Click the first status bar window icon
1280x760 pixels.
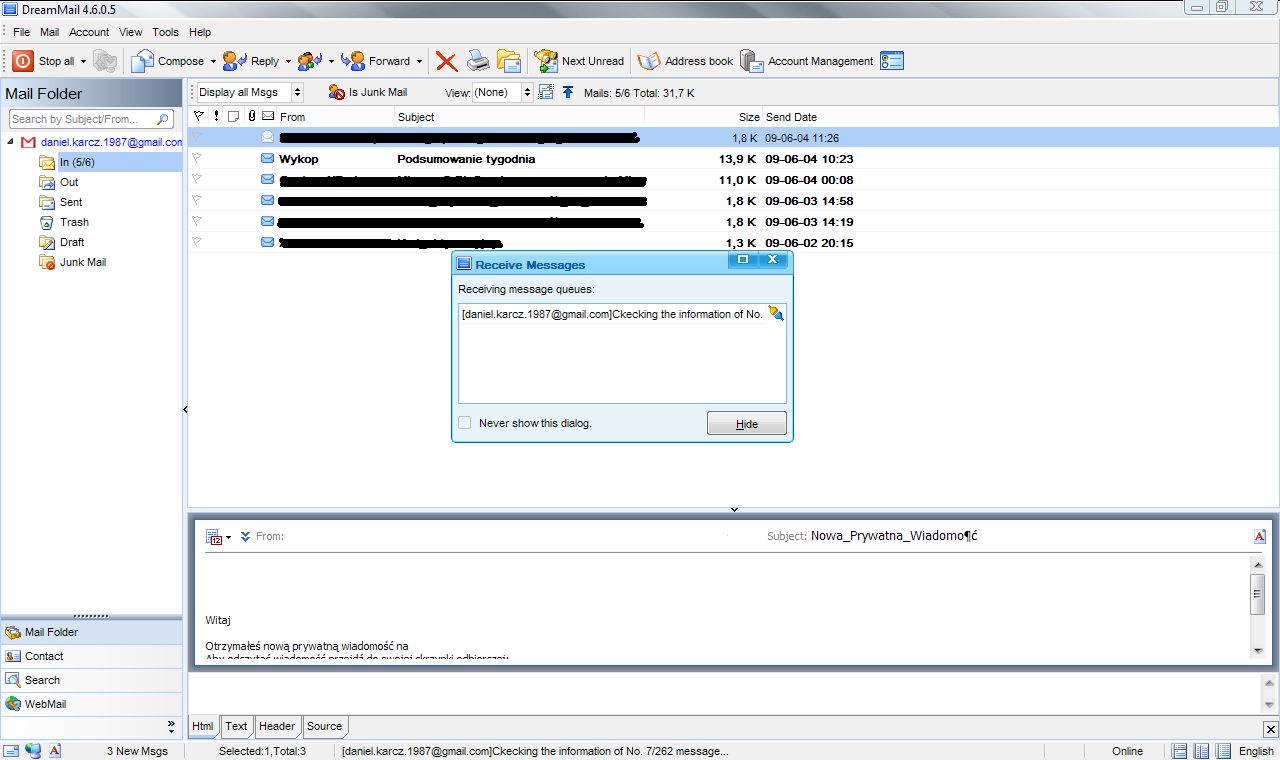[11, 751]
